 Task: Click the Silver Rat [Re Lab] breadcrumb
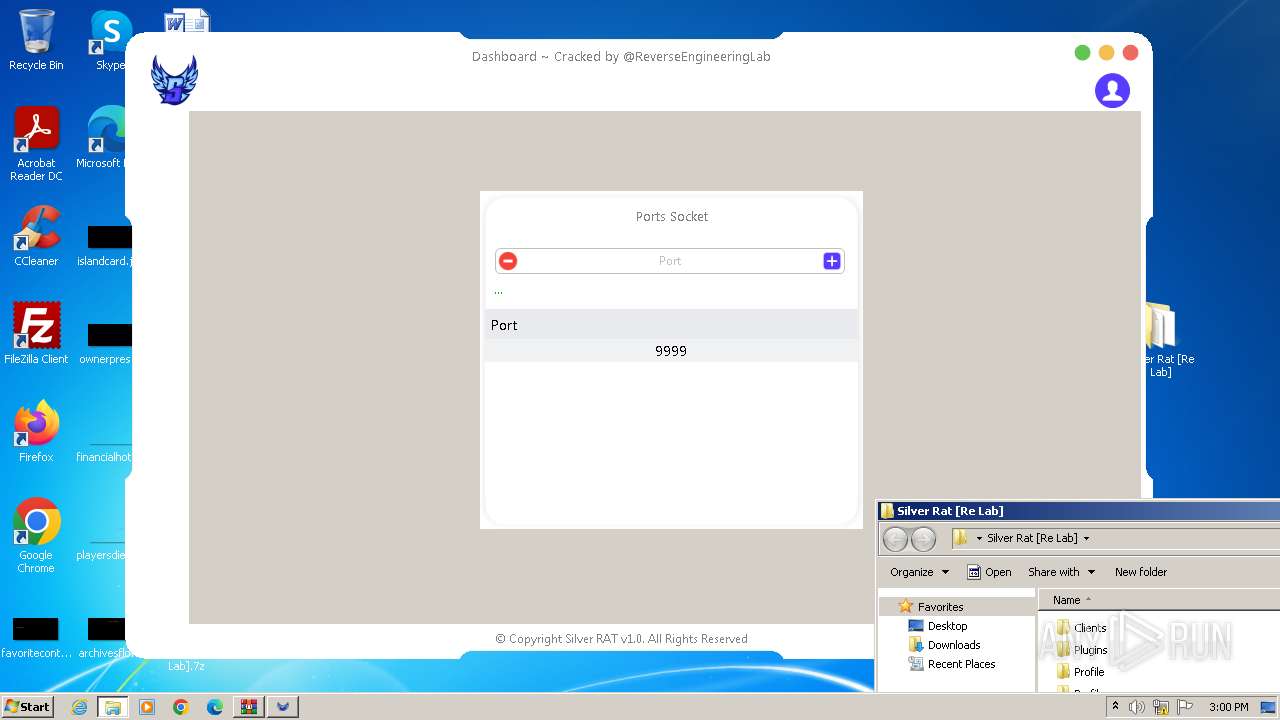point(1032,538)
